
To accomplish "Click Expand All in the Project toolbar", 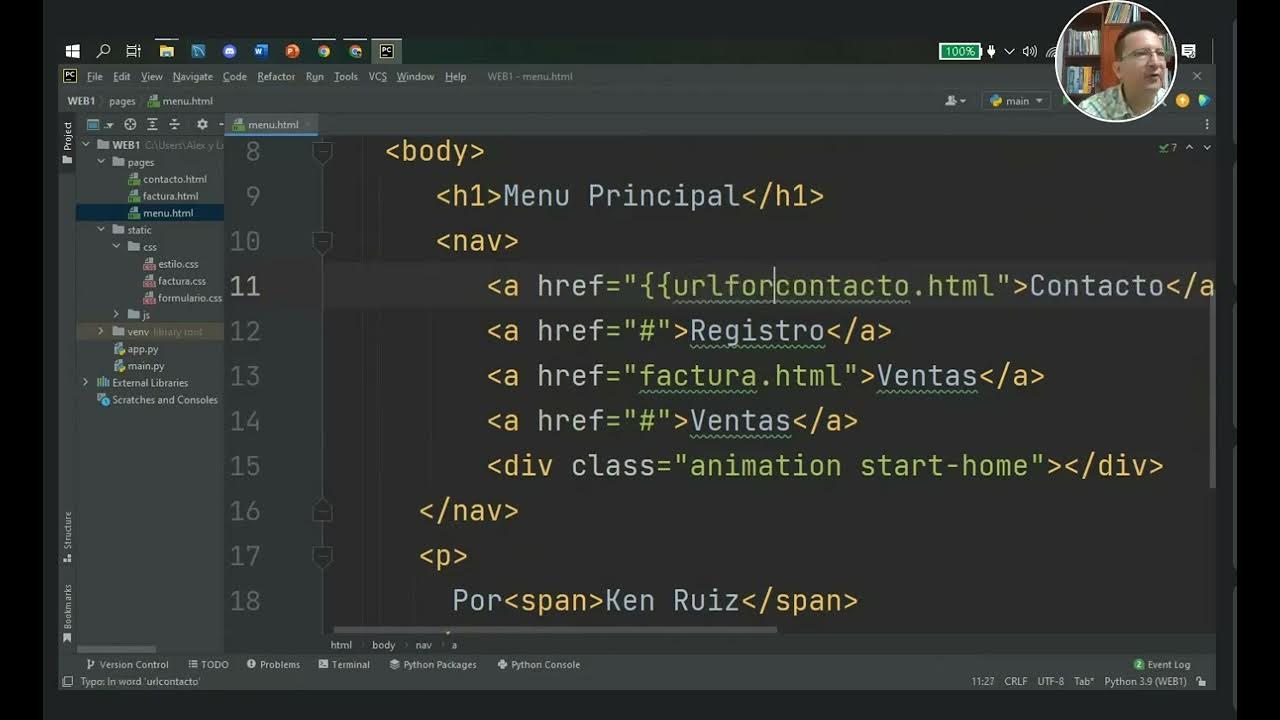I will (152, 125).
